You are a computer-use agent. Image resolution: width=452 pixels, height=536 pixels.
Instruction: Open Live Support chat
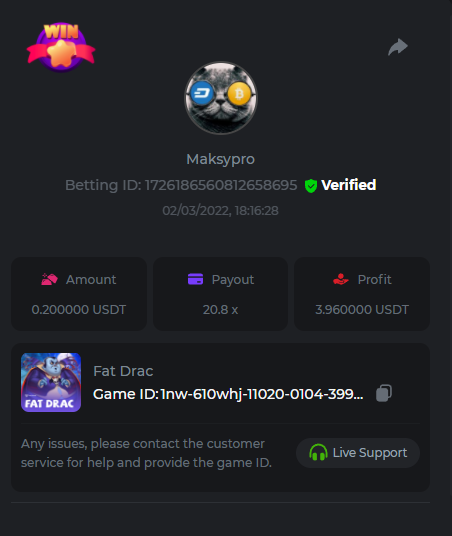(x=358, y=453)
